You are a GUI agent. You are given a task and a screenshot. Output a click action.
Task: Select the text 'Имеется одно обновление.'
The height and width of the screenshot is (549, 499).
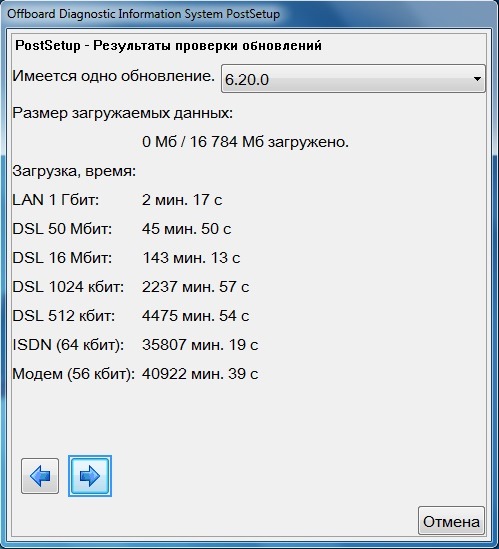click(x=113, y=76)
